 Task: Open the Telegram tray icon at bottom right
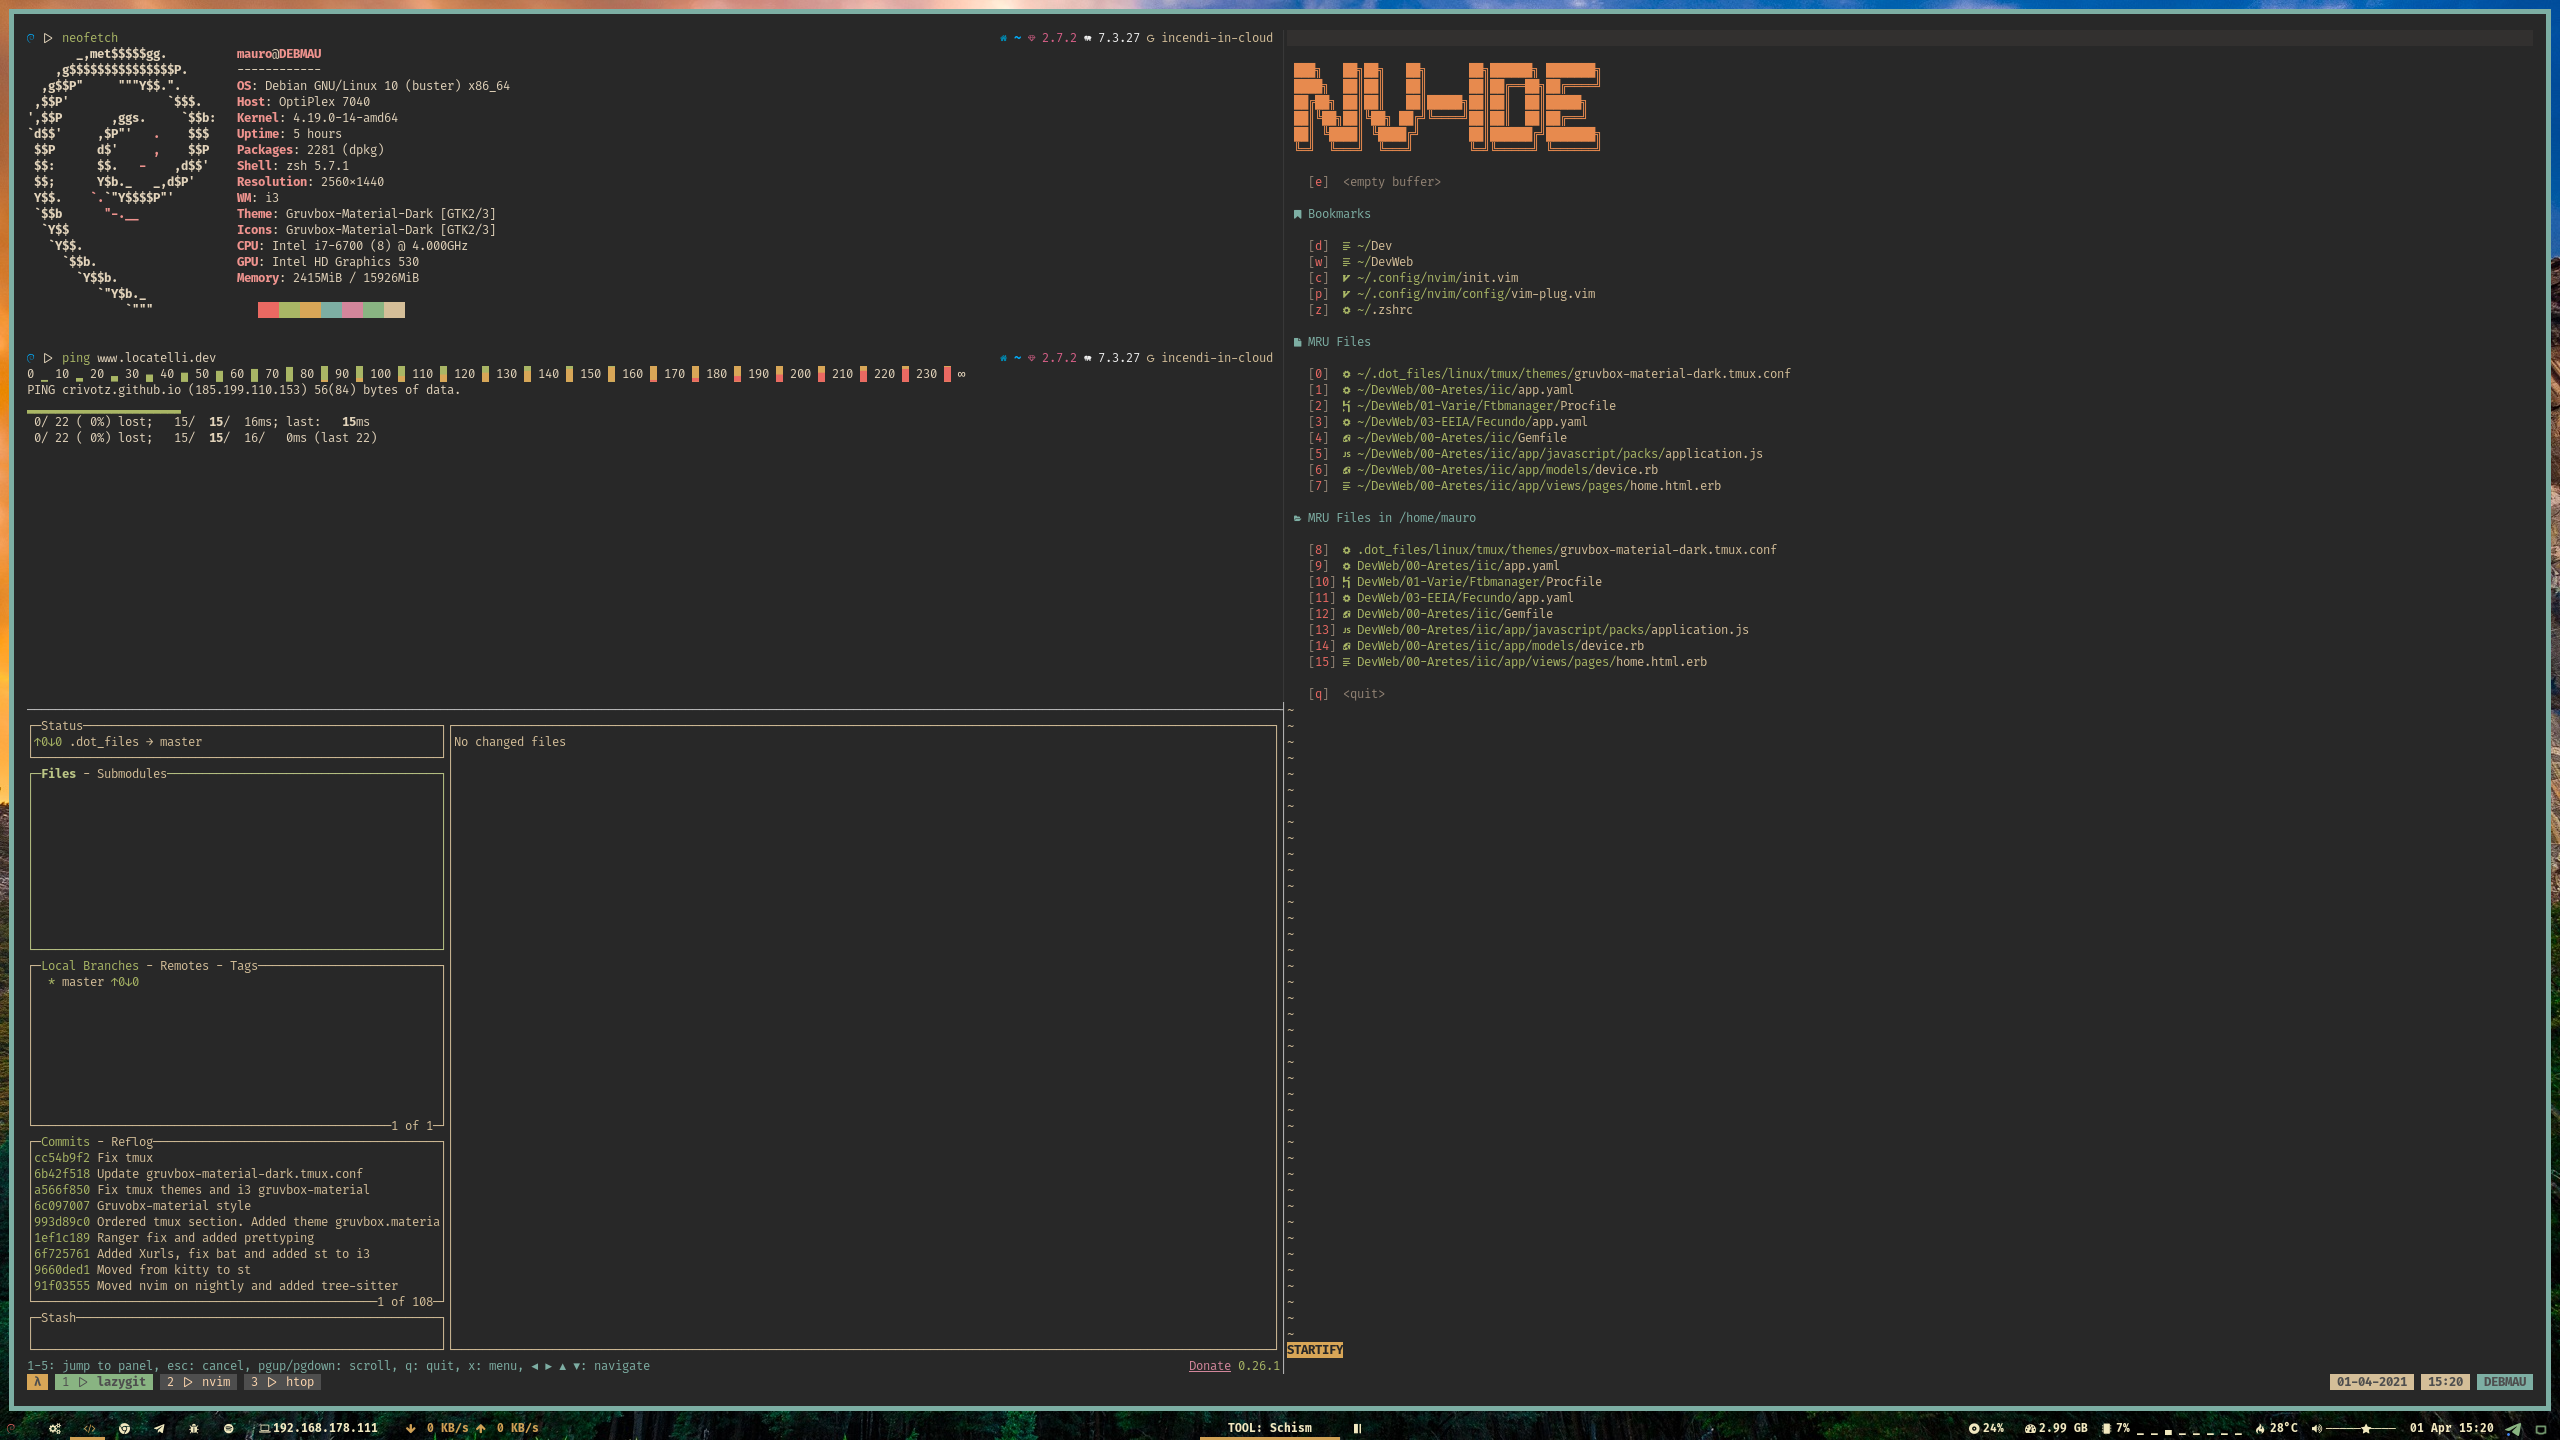(2513, 1429)
